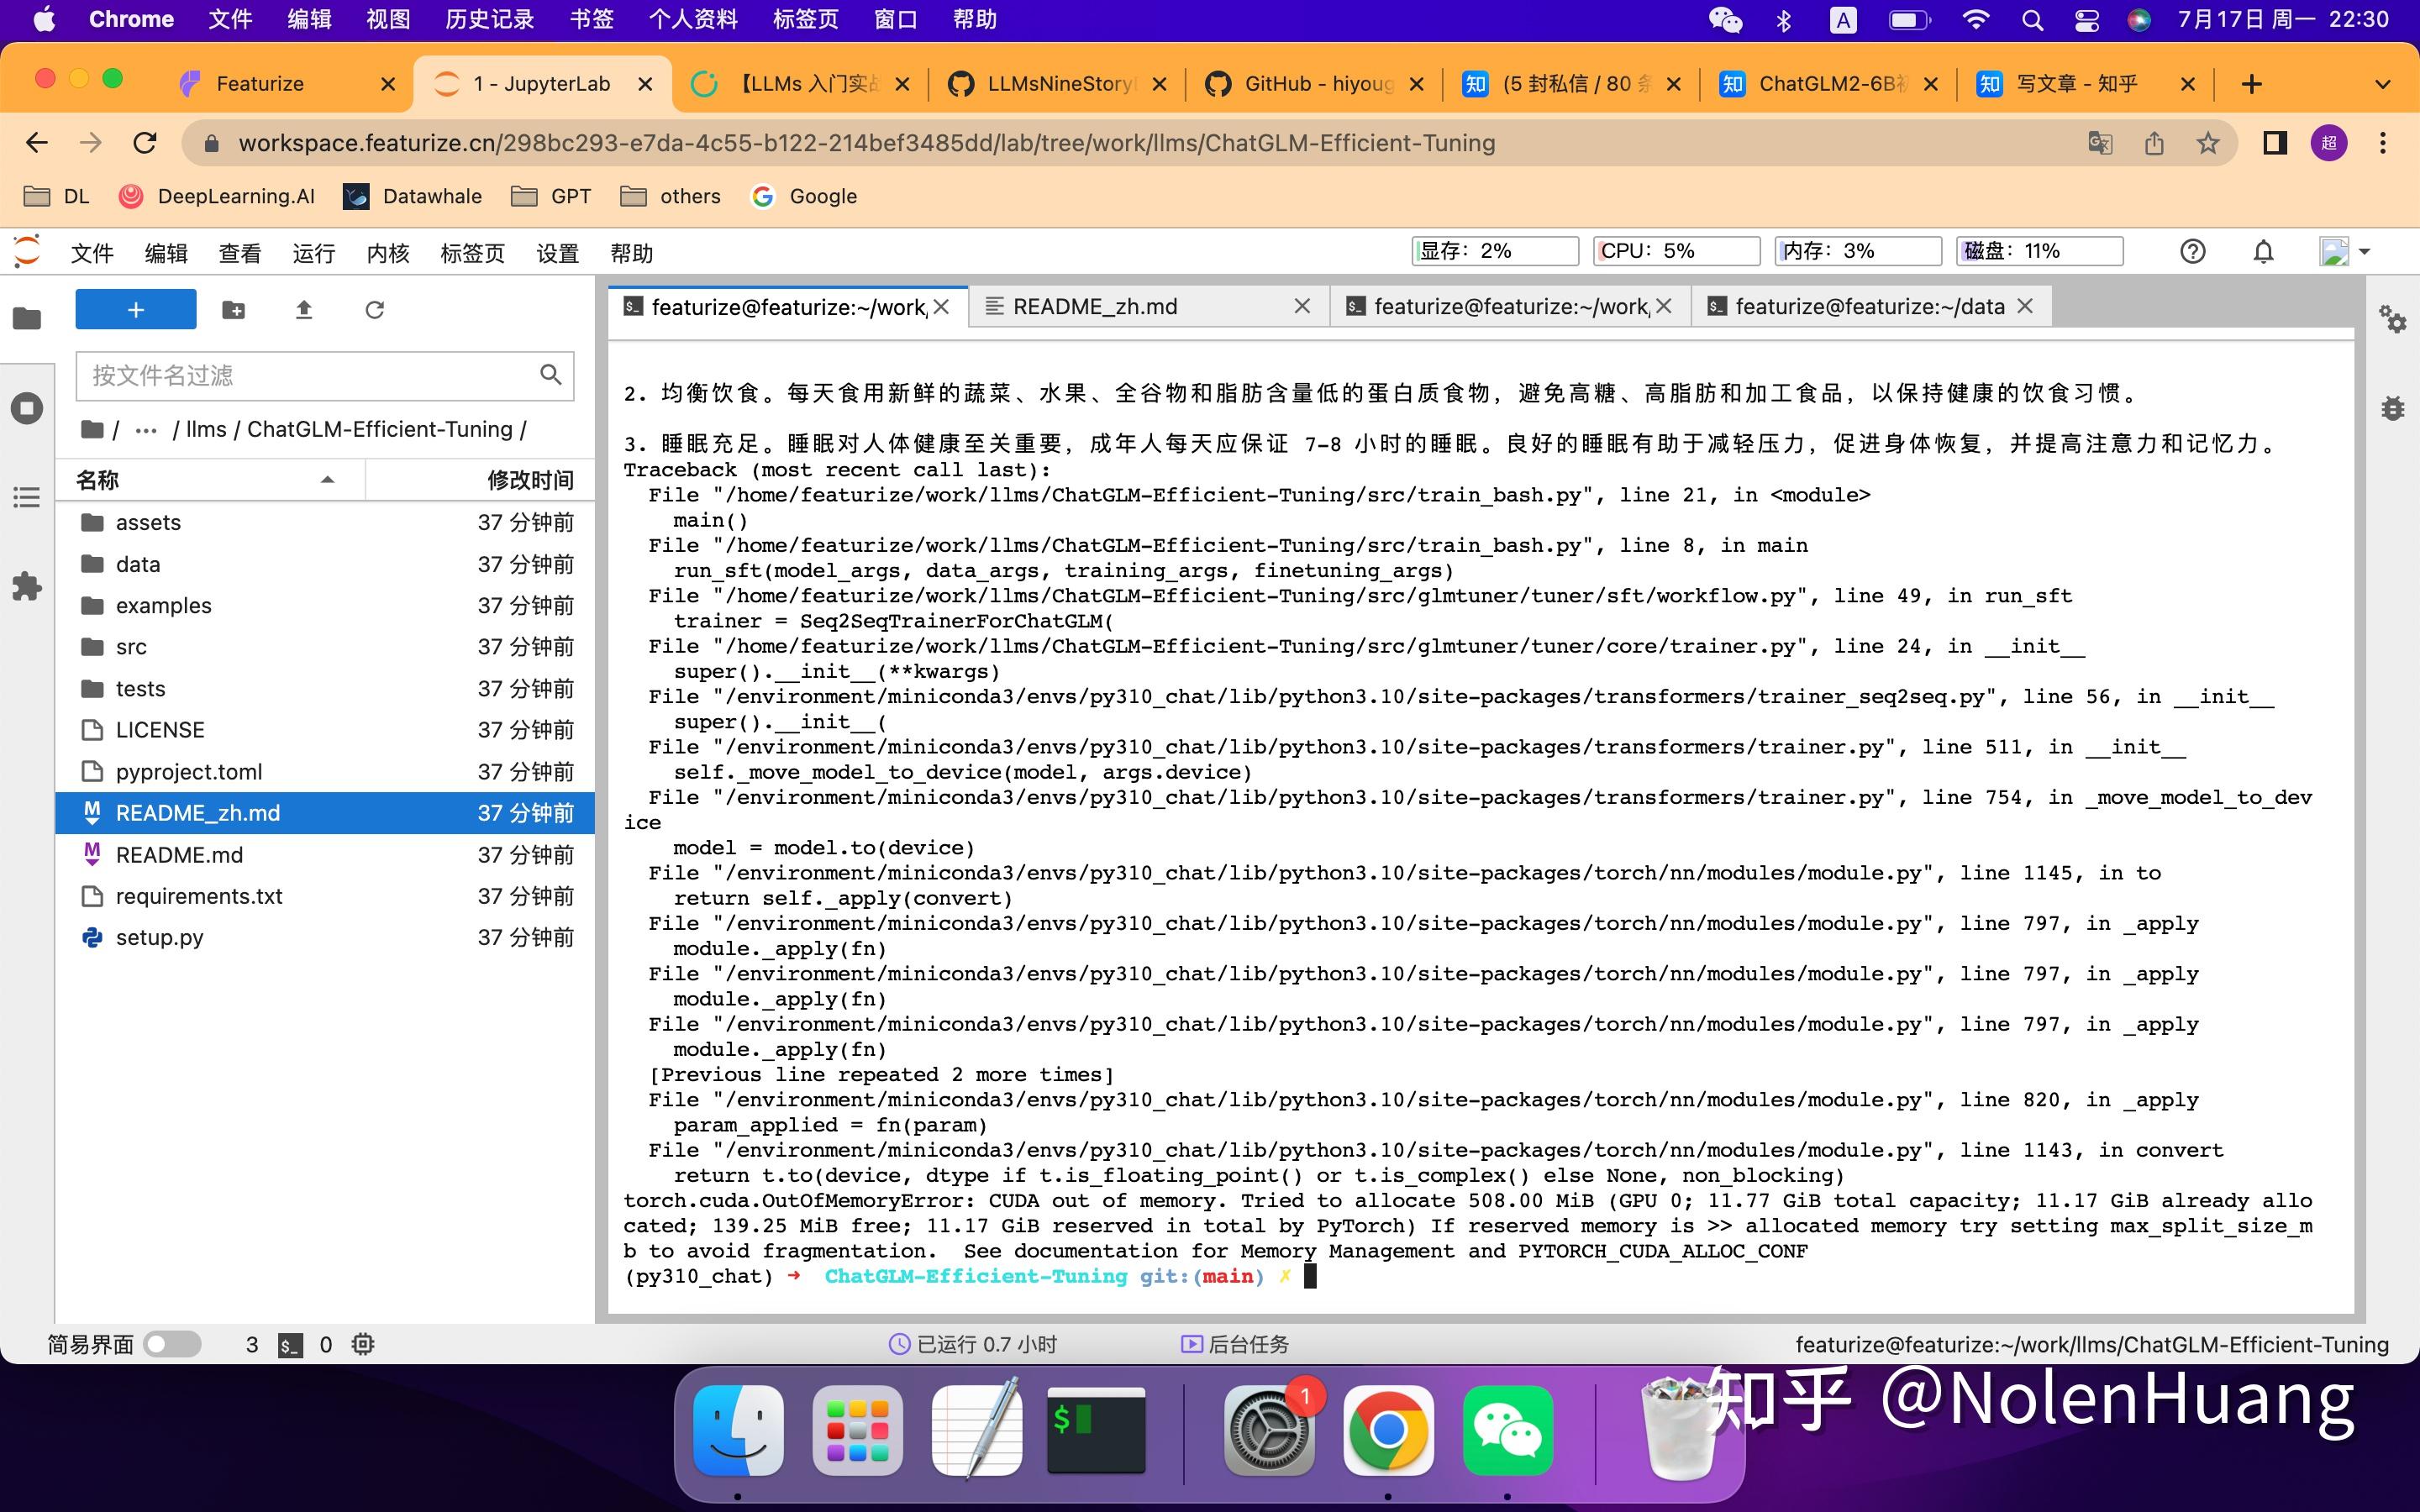Click the 后台任务 background tasks button
Image resolution: width=2420 pixels, height=1512 pixels.
pyautogui.click(x=1235, y=1344)
